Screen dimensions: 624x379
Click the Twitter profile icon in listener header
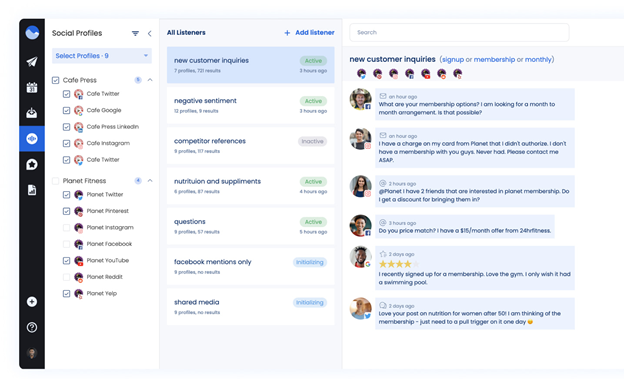(x=361, y=73)
